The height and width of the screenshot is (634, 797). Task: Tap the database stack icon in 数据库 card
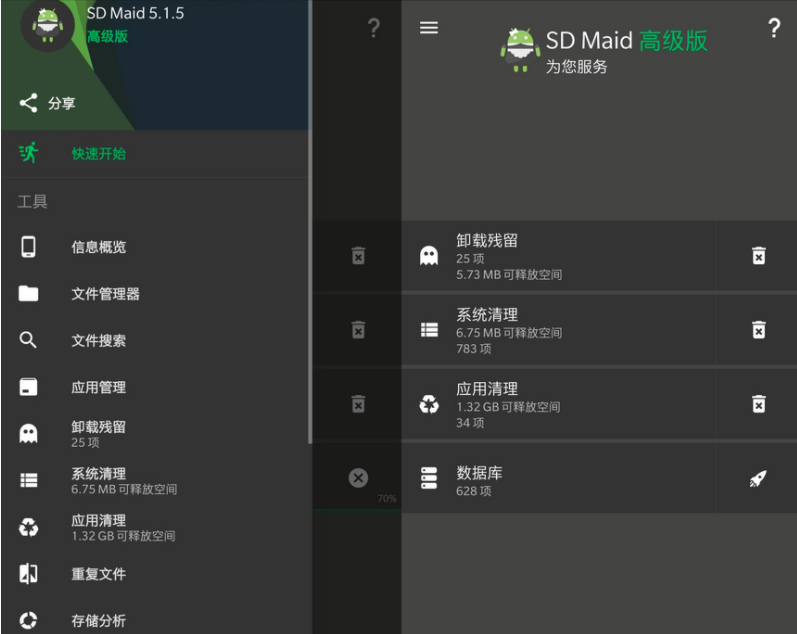pyautogui.click(x=429, y=478)
